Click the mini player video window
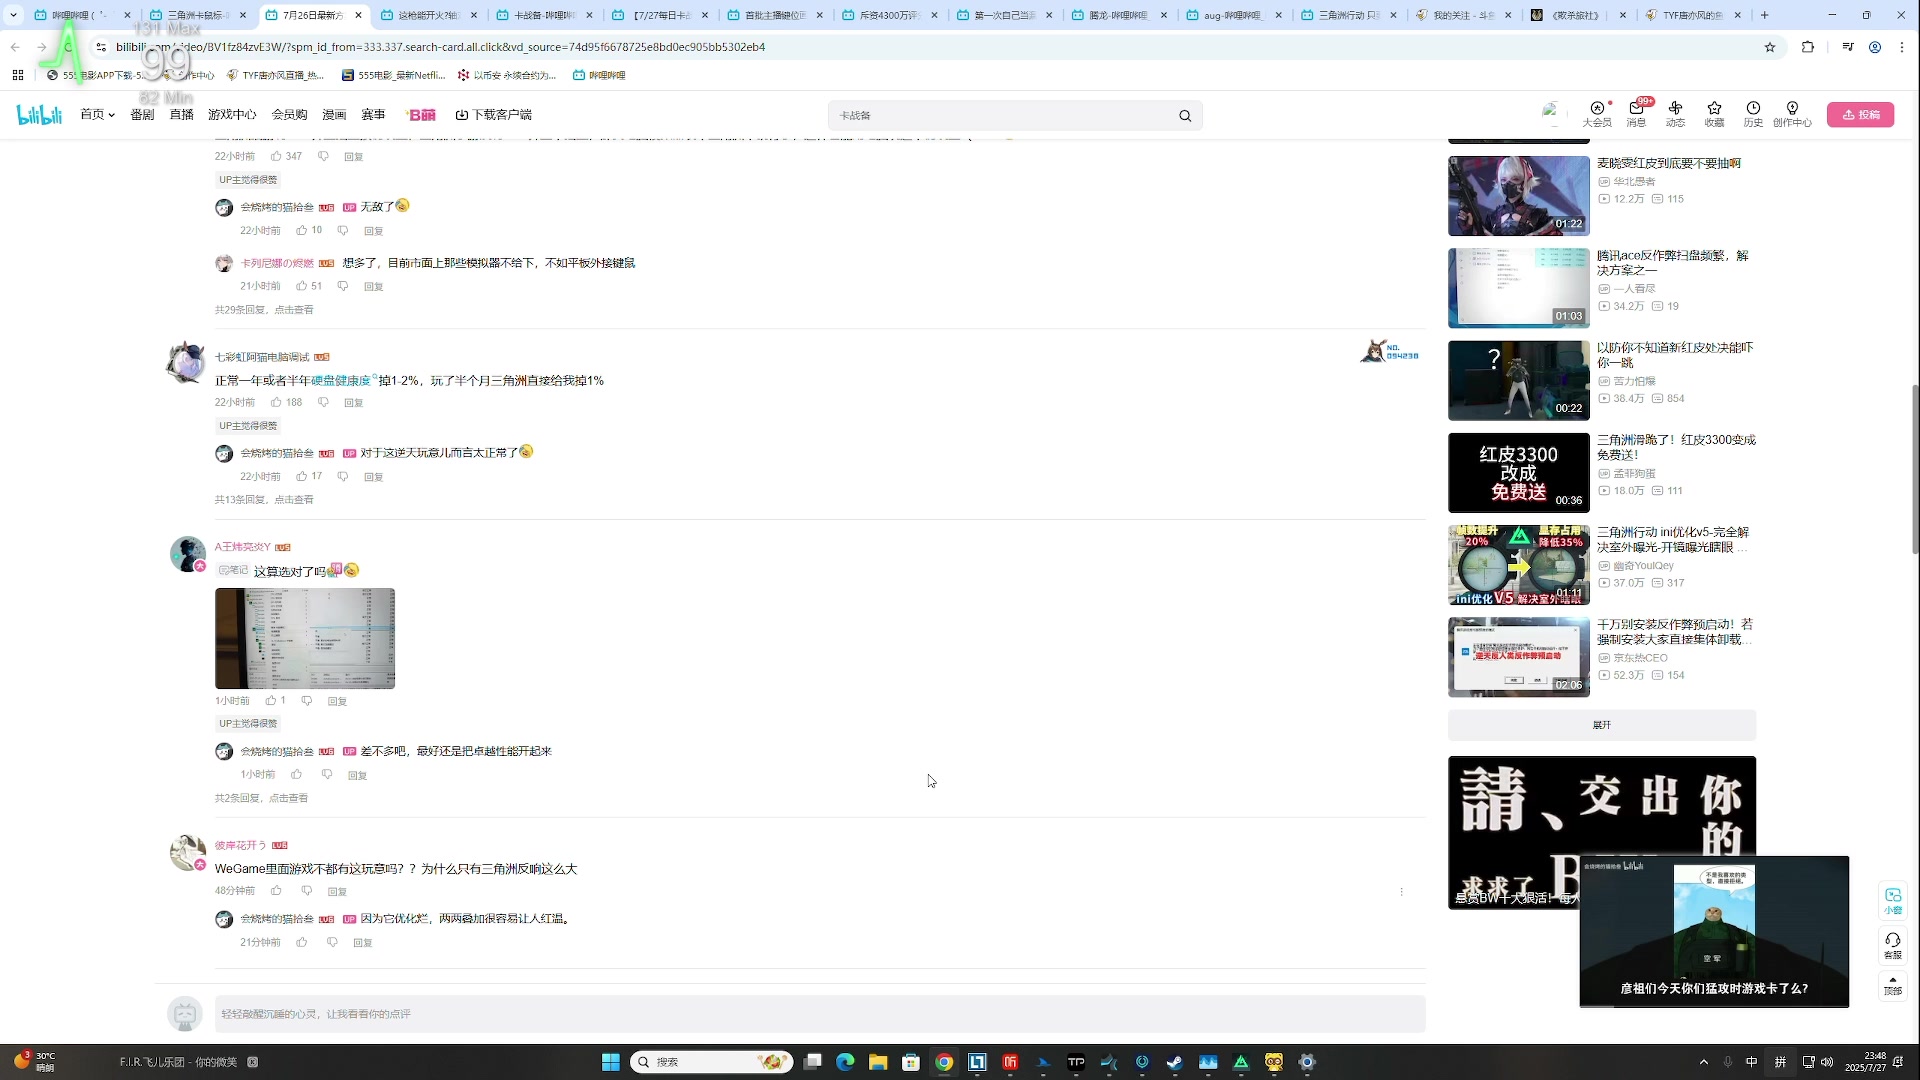The image size is (1920, 1080). [1714, 931]
